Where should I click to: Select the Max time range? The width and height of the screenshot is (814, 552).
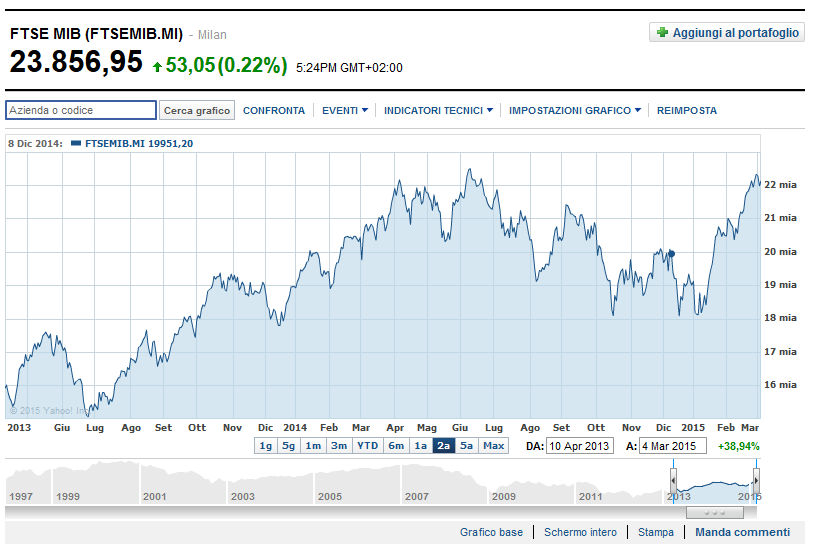493,446
